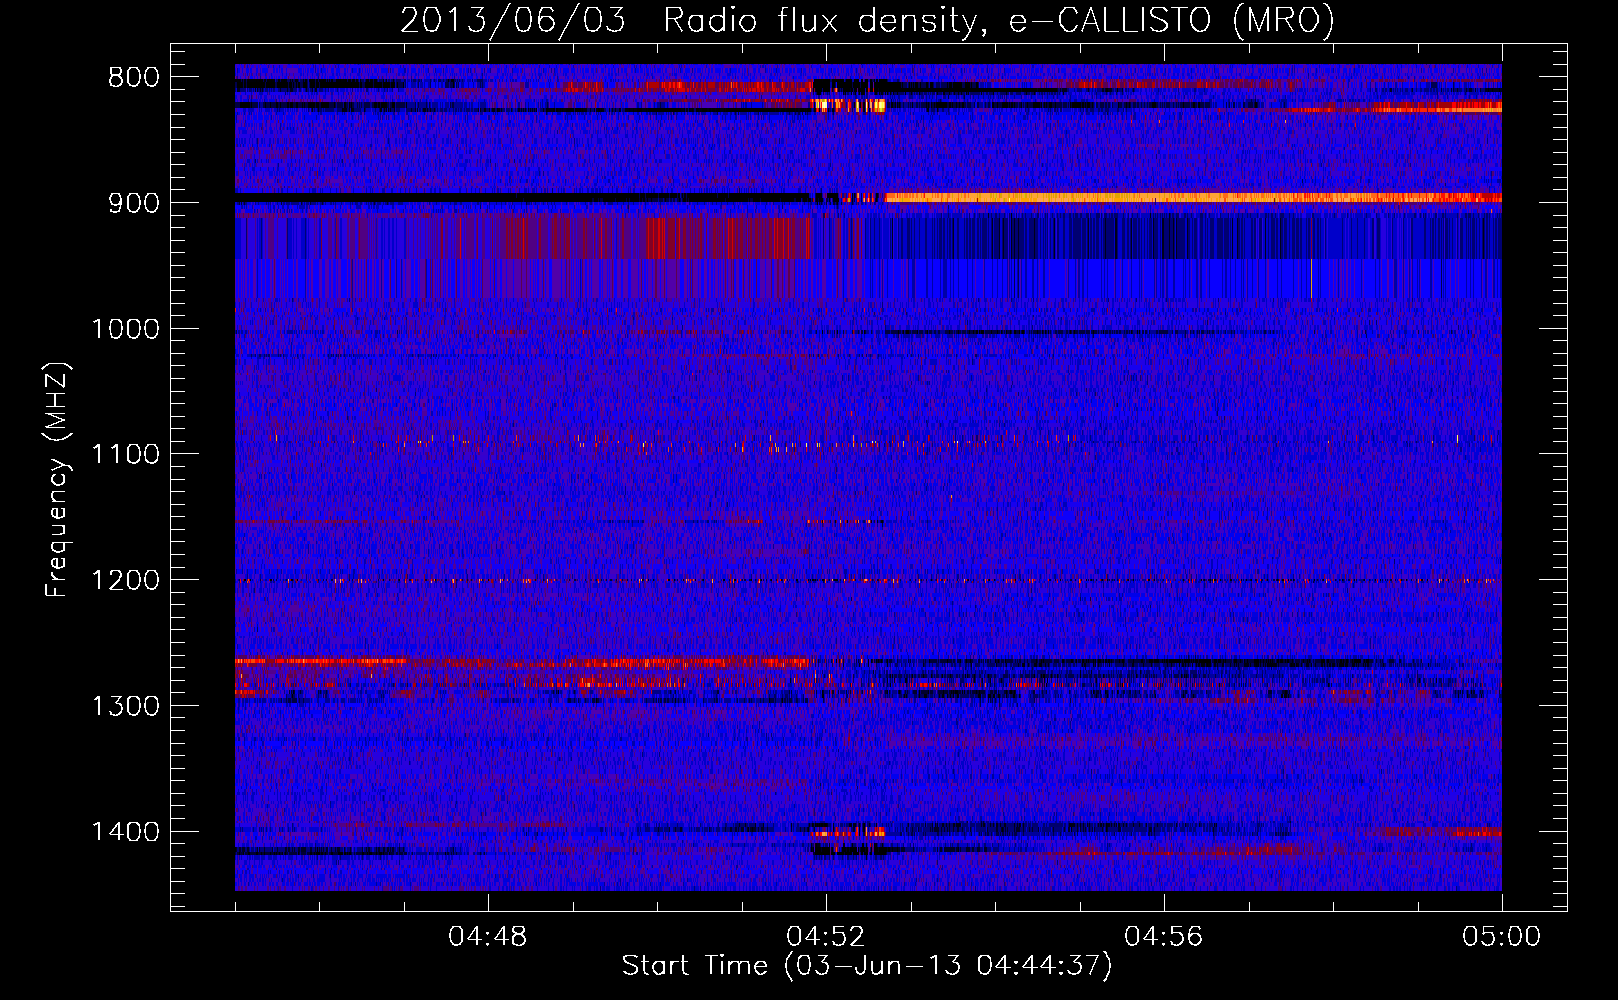Click the 04:52 time axis label
1618x1000 pixels.
[x=826, y=937]
